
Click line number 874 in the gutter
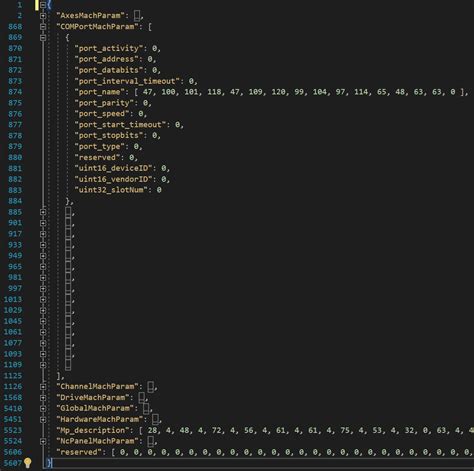click(x=15, y=92)
